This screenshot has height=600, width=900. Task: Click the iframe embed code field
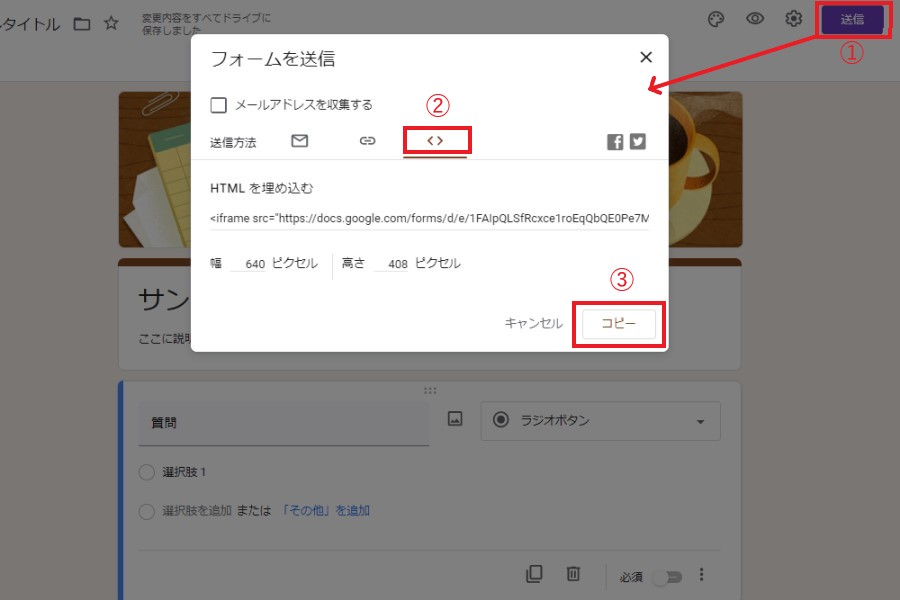[x=429, y=218]
